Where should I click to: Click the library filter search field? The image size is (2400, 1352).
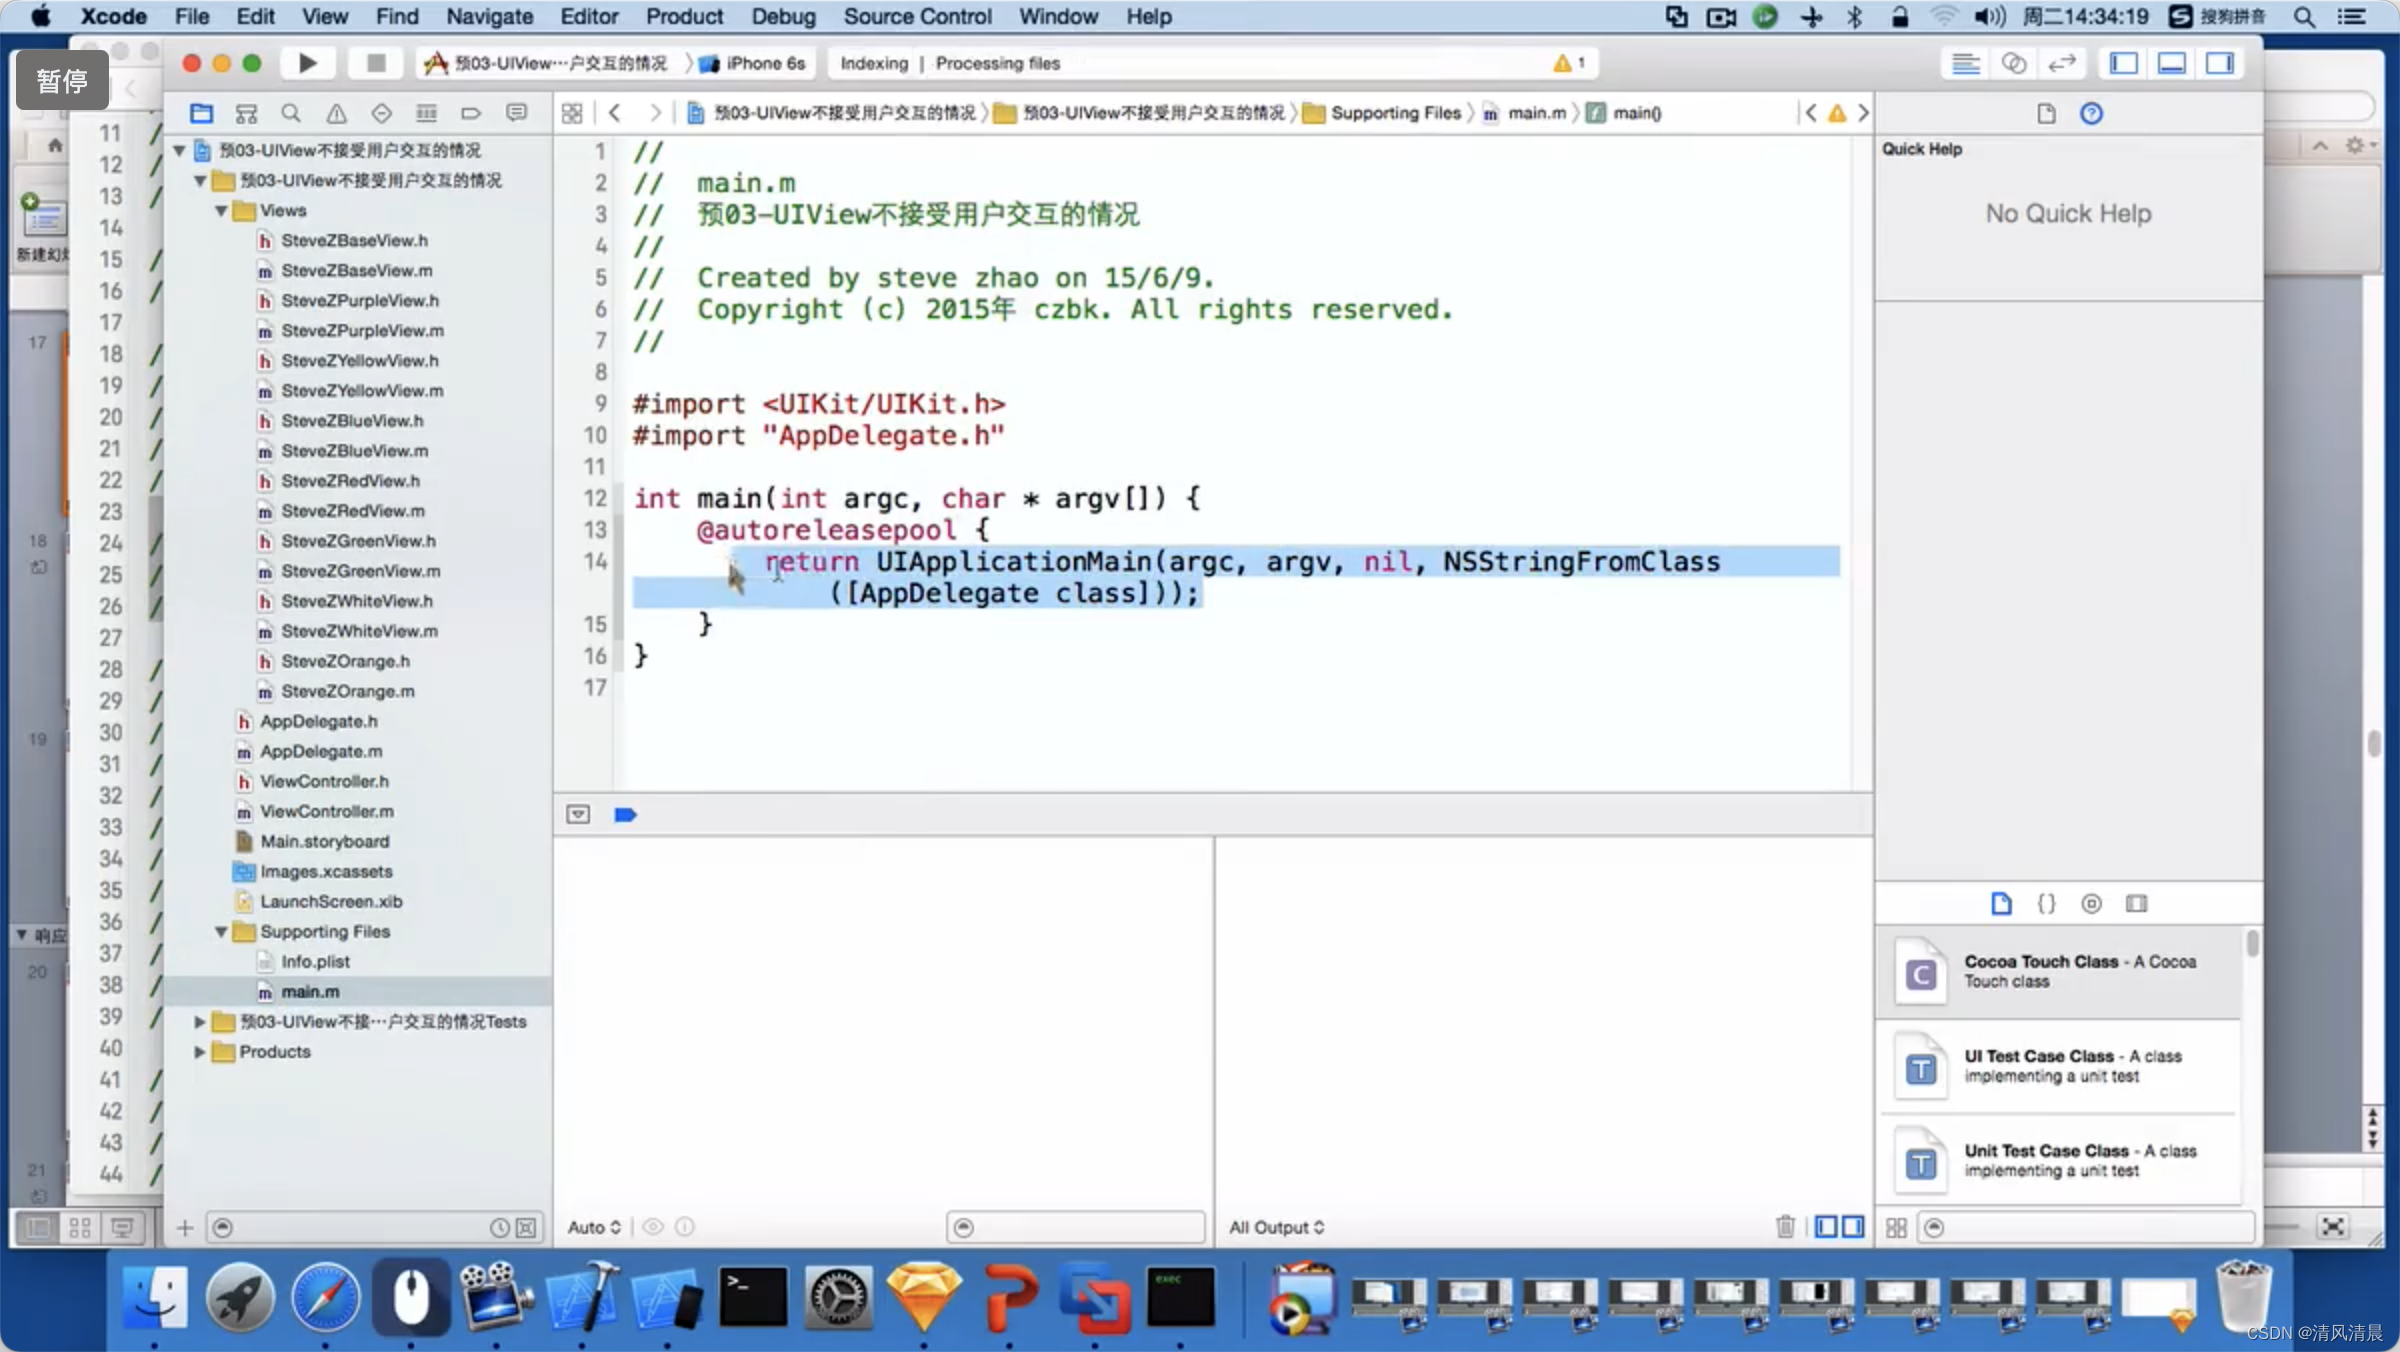[2087, 1227]
